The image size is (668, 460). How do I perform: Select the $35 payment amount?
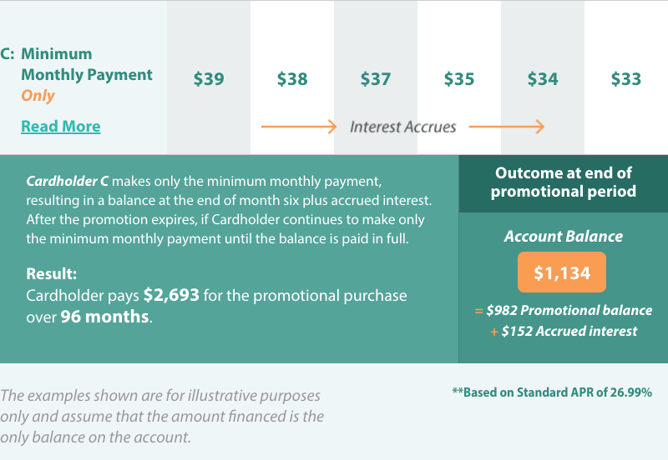pos(459,79)
